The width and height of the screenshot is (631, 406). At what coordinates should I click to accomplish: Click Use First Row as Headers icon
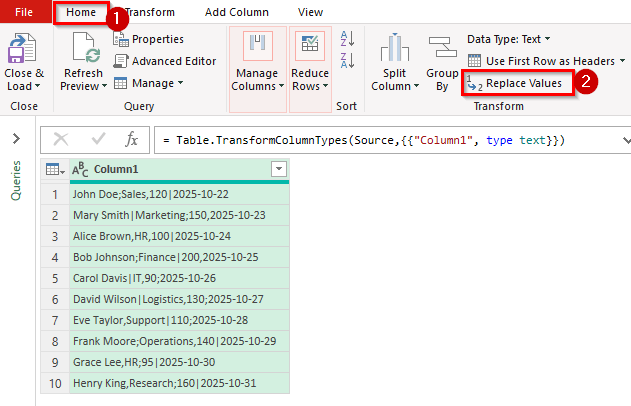pyautogui.click(x=474, y=61)
